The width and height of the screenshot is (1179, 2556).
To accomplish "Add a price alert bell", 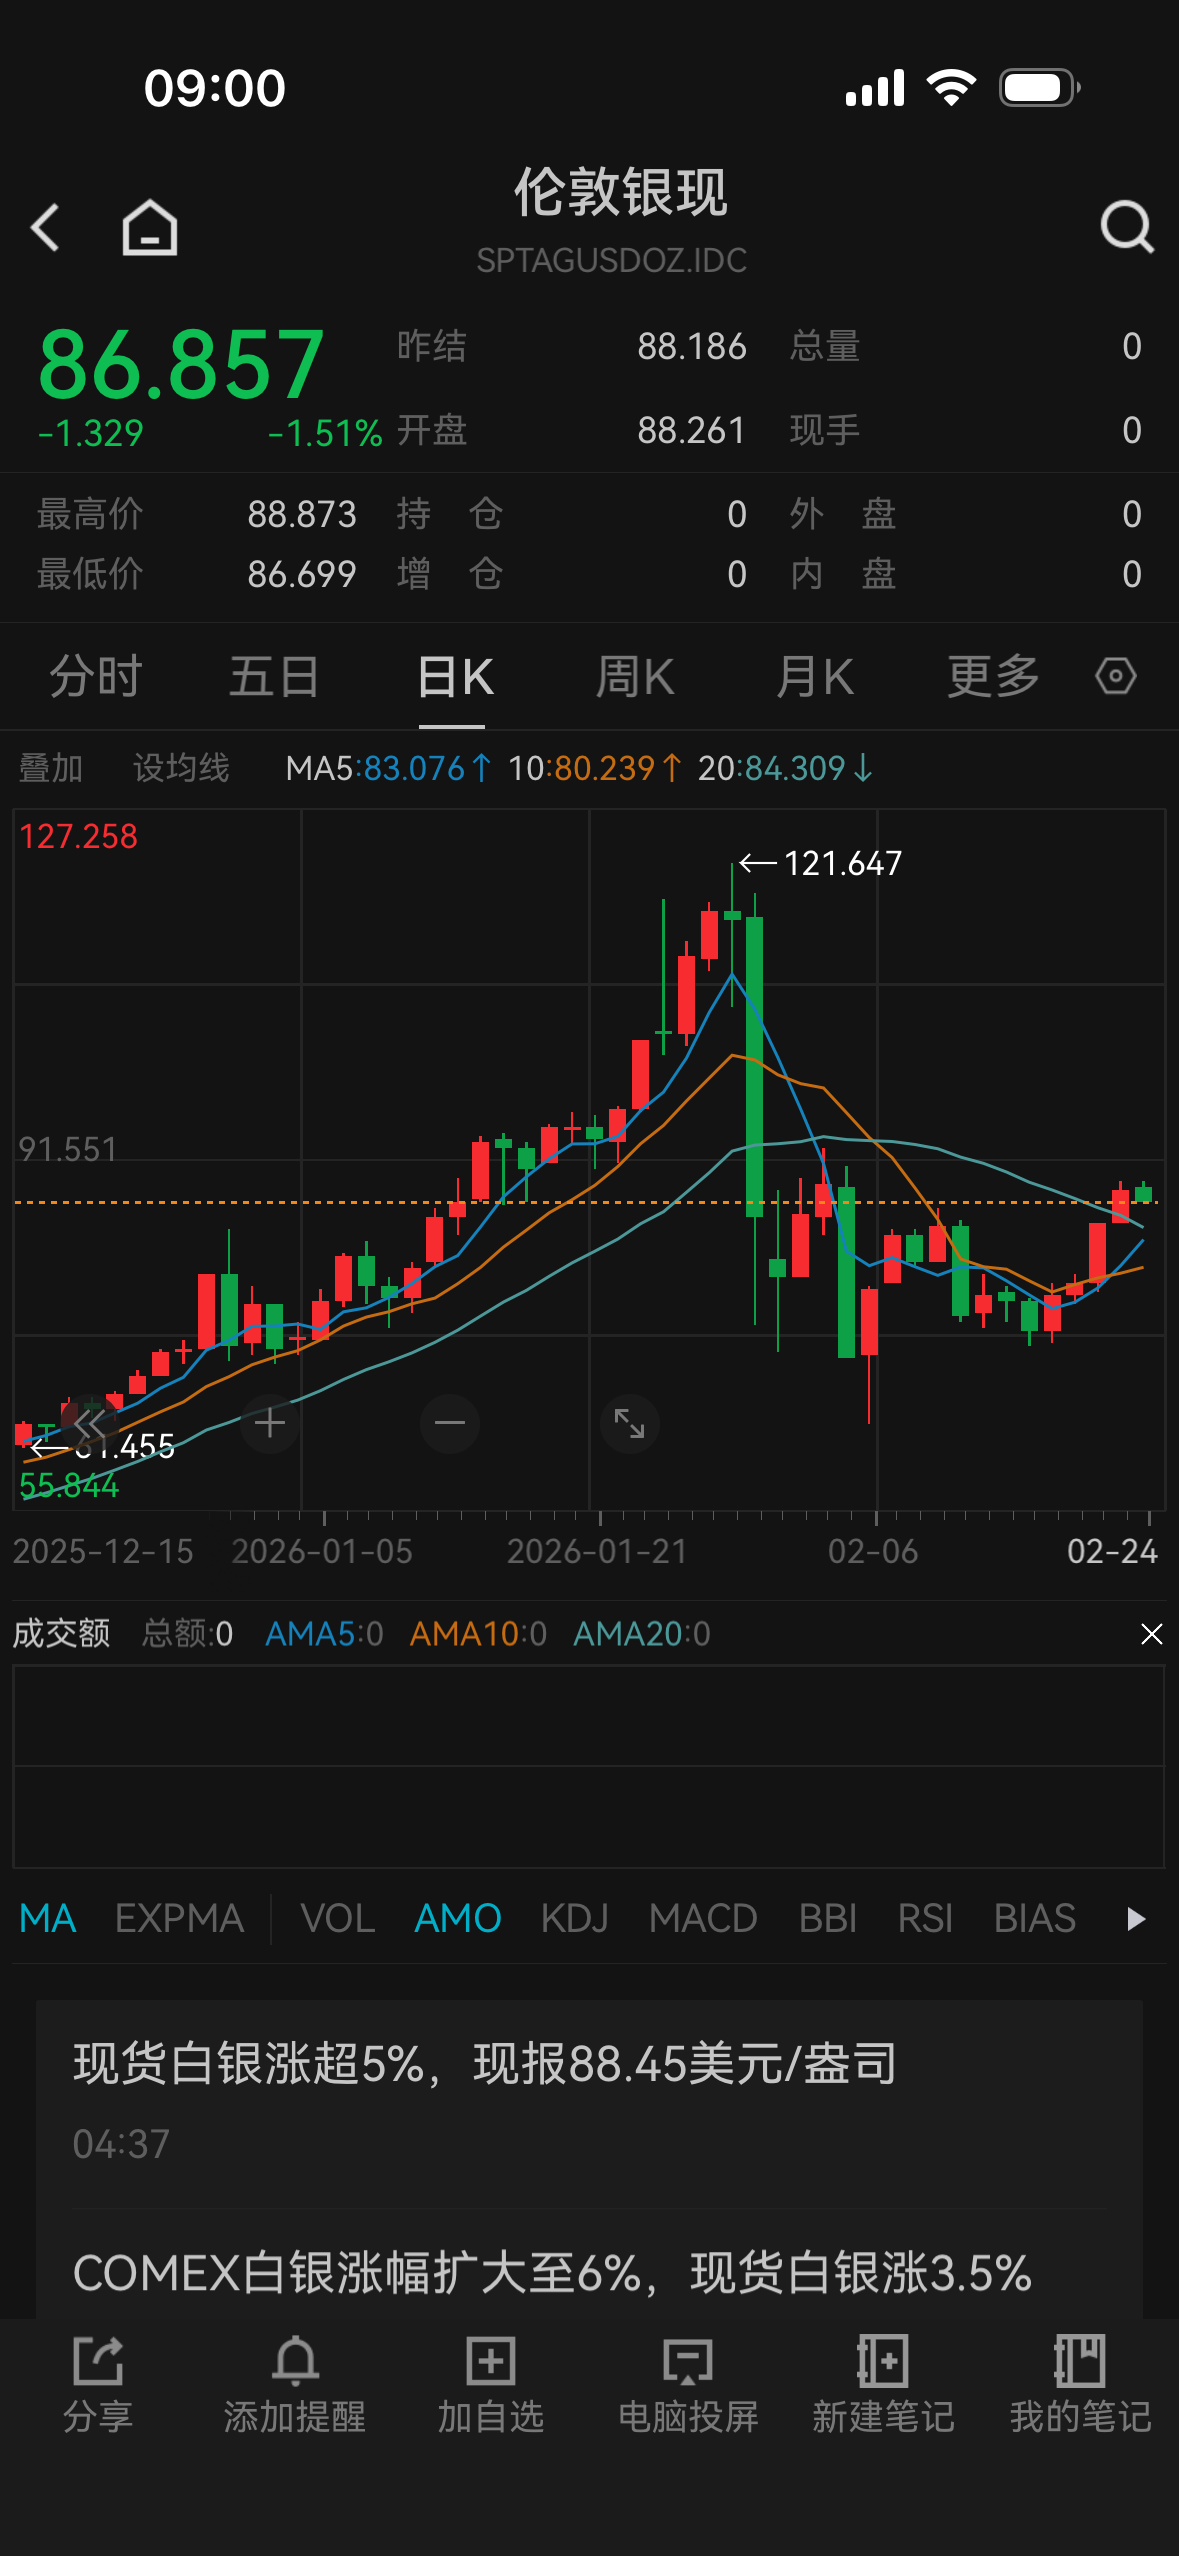I will [295, 2383].
